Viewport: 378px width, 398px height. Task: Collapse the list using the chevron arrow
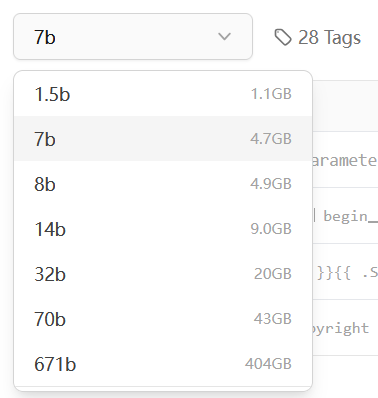point(224,36)
